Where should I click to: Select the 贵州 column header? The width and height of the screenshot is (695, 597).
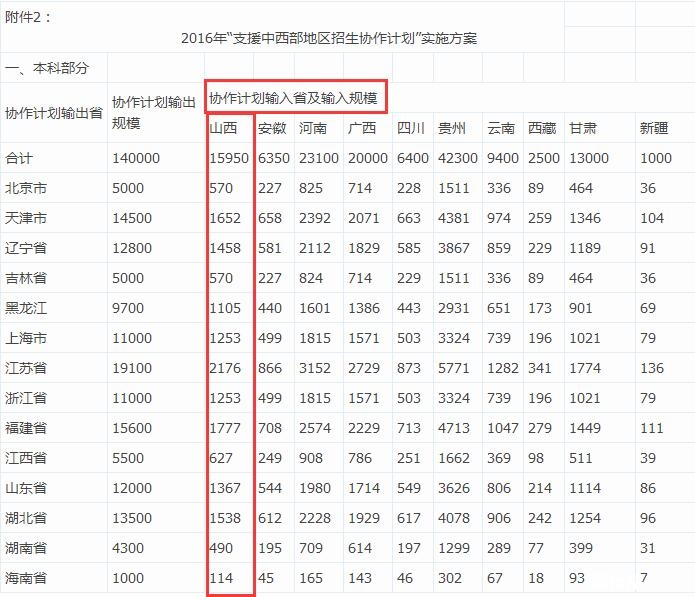point(452,129)
